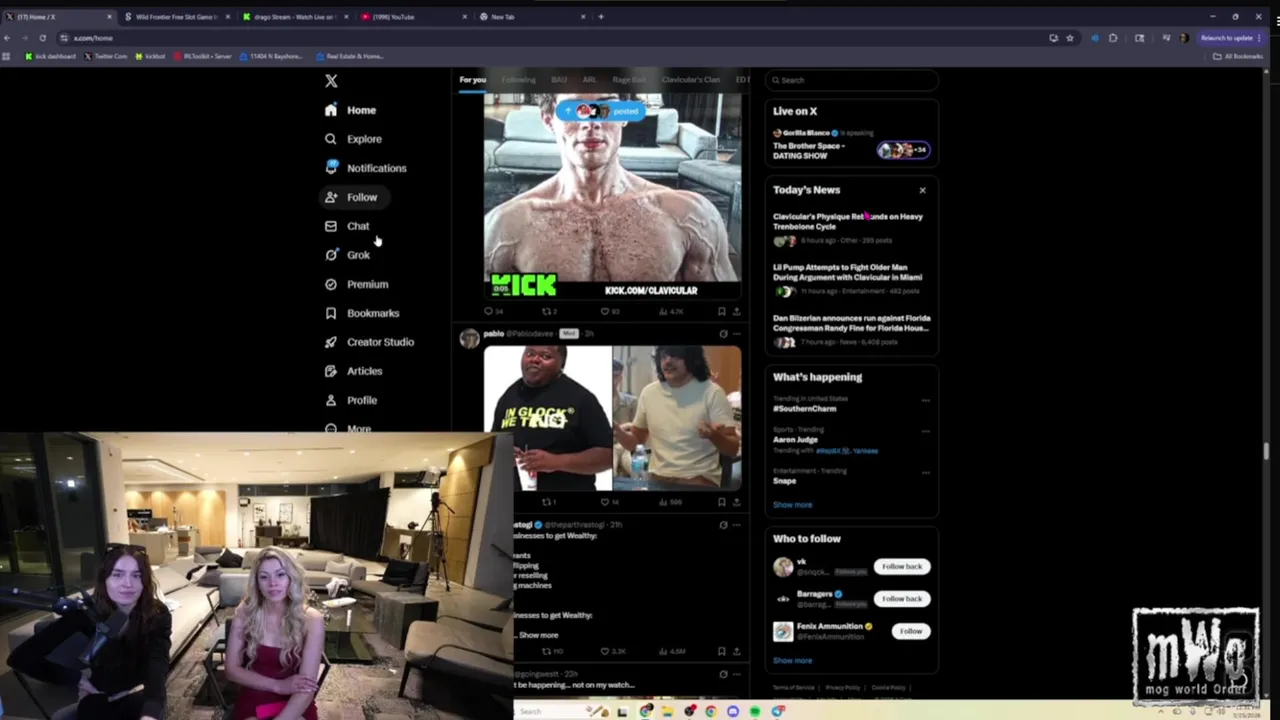This screenshot has width=1280, height=720.
Task: Open options for Aaron Judge trend
Action: 925,431
